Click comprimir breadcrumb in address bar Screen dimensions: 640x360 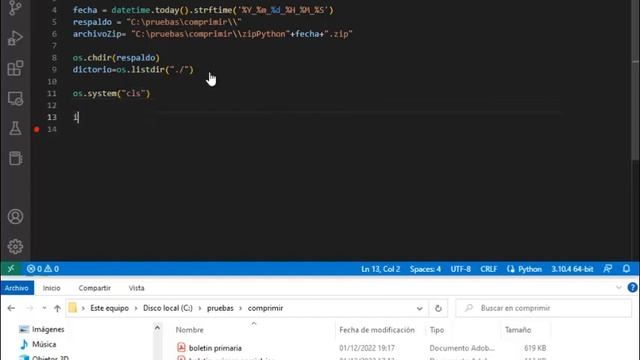[x=265, y=308]
